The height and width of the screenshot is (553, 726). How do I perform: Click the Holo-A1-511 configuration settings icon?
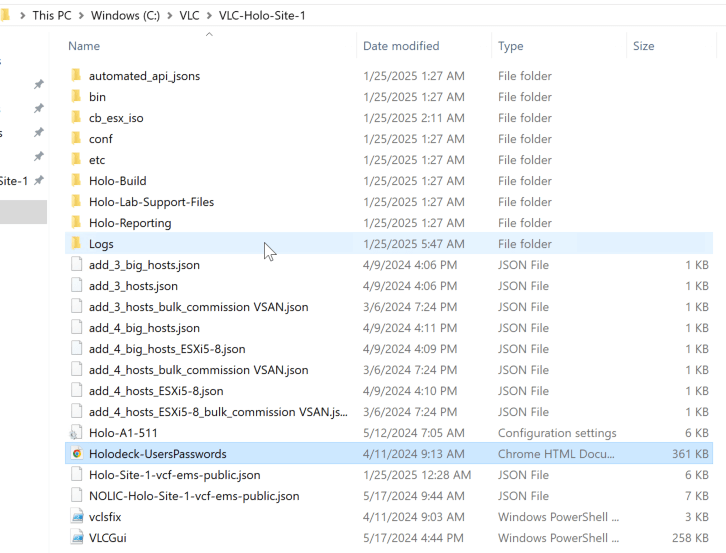pyautogui.click(x=77, y=433)
